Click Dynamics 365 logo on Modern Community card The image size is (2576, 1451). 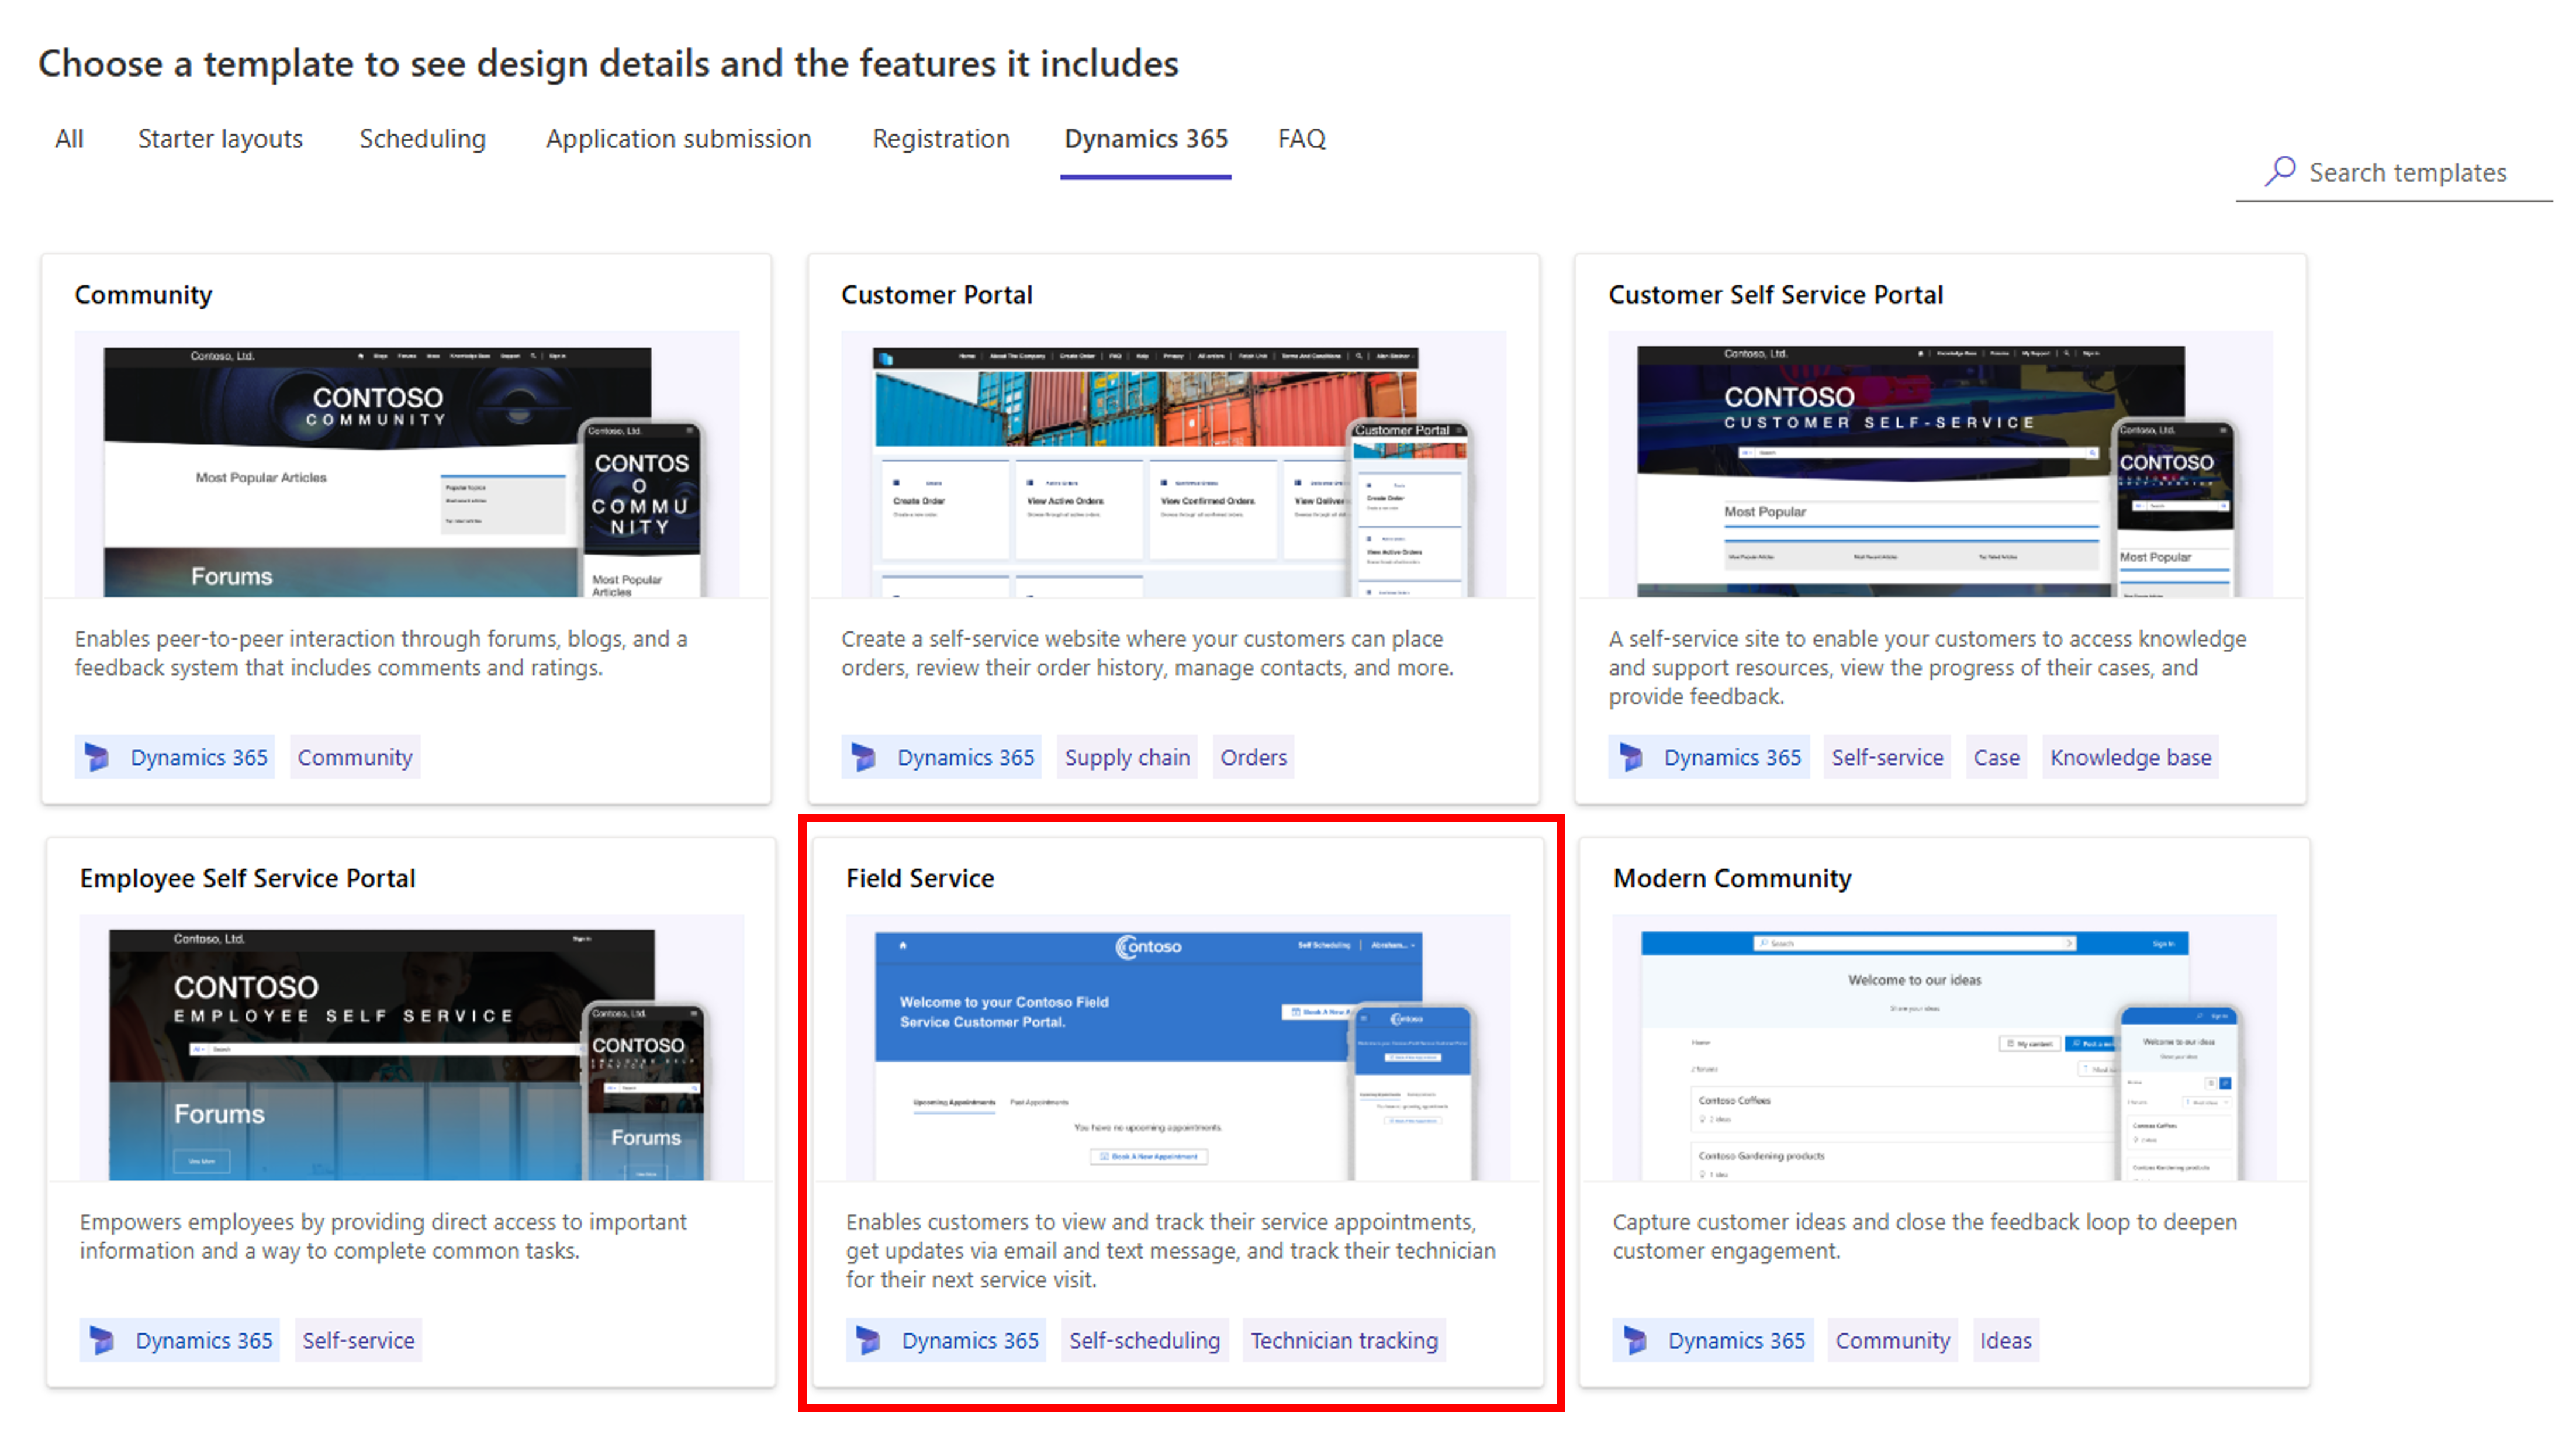click(x=1635, y=1340)
